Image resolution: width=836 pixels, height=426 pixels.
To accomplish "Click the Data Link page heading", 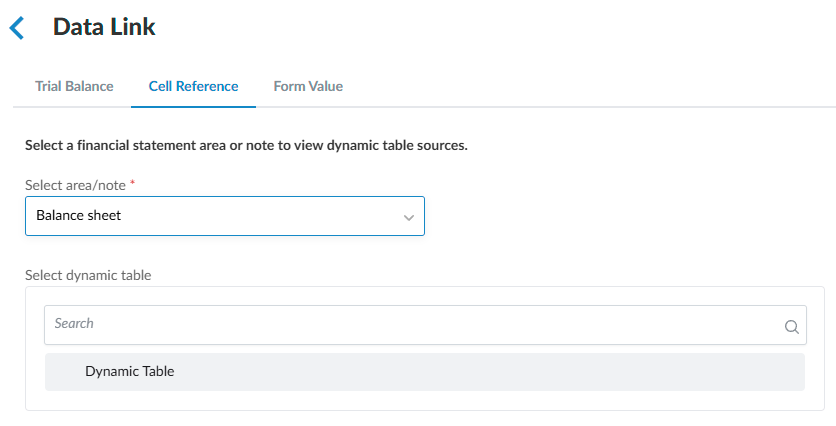I will click(x=104, y=27).
